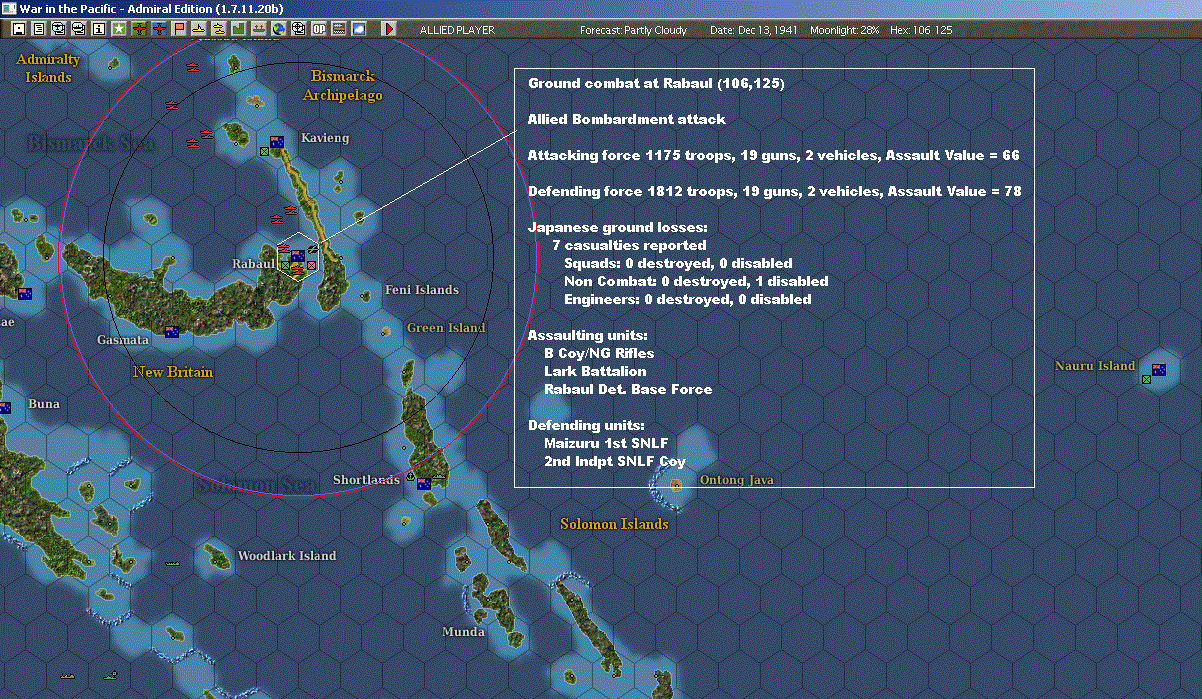
Task: Click "Allied Bombardment attack" line
Action: 627,120
